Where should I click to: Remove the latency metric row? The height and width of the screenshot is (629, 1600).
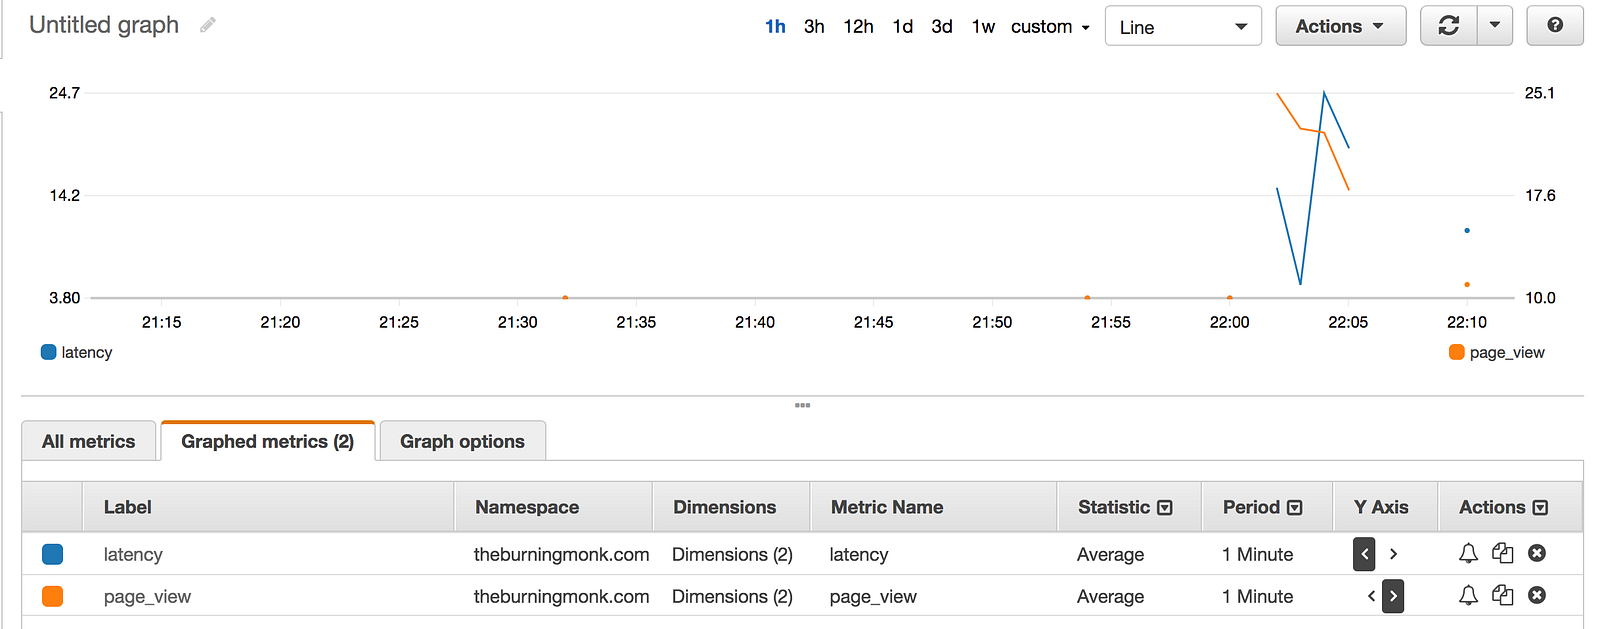[x=1537, y=553]
